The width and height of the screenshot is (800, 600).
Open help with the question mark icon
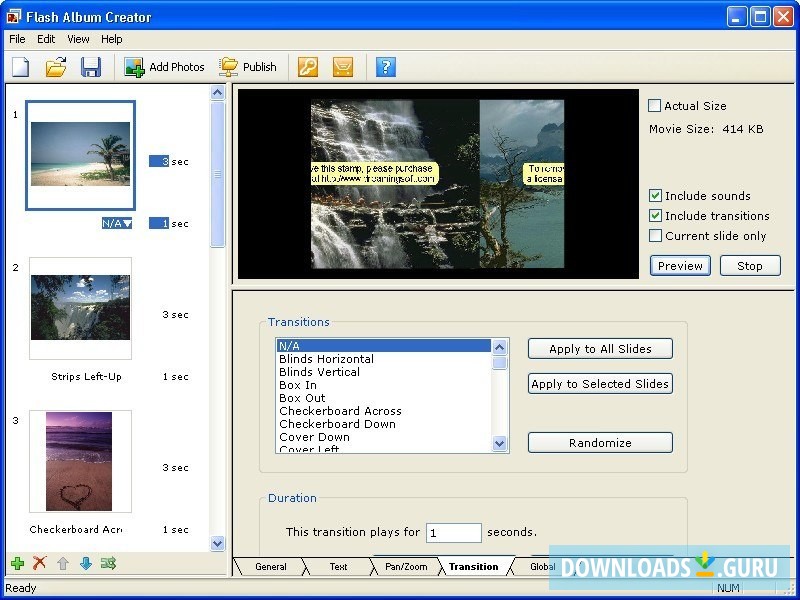tap(386, 67)
